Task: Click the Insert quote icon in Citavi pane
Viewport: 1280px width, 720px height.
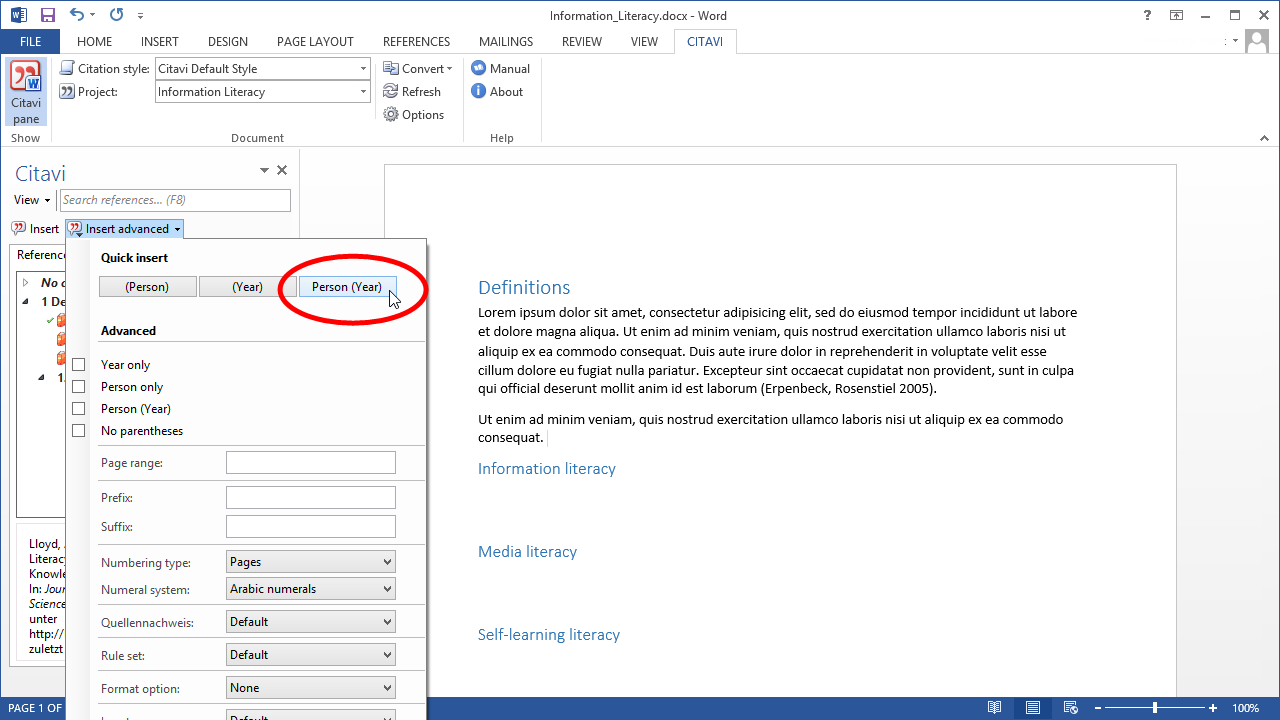Action: (18, 228)
